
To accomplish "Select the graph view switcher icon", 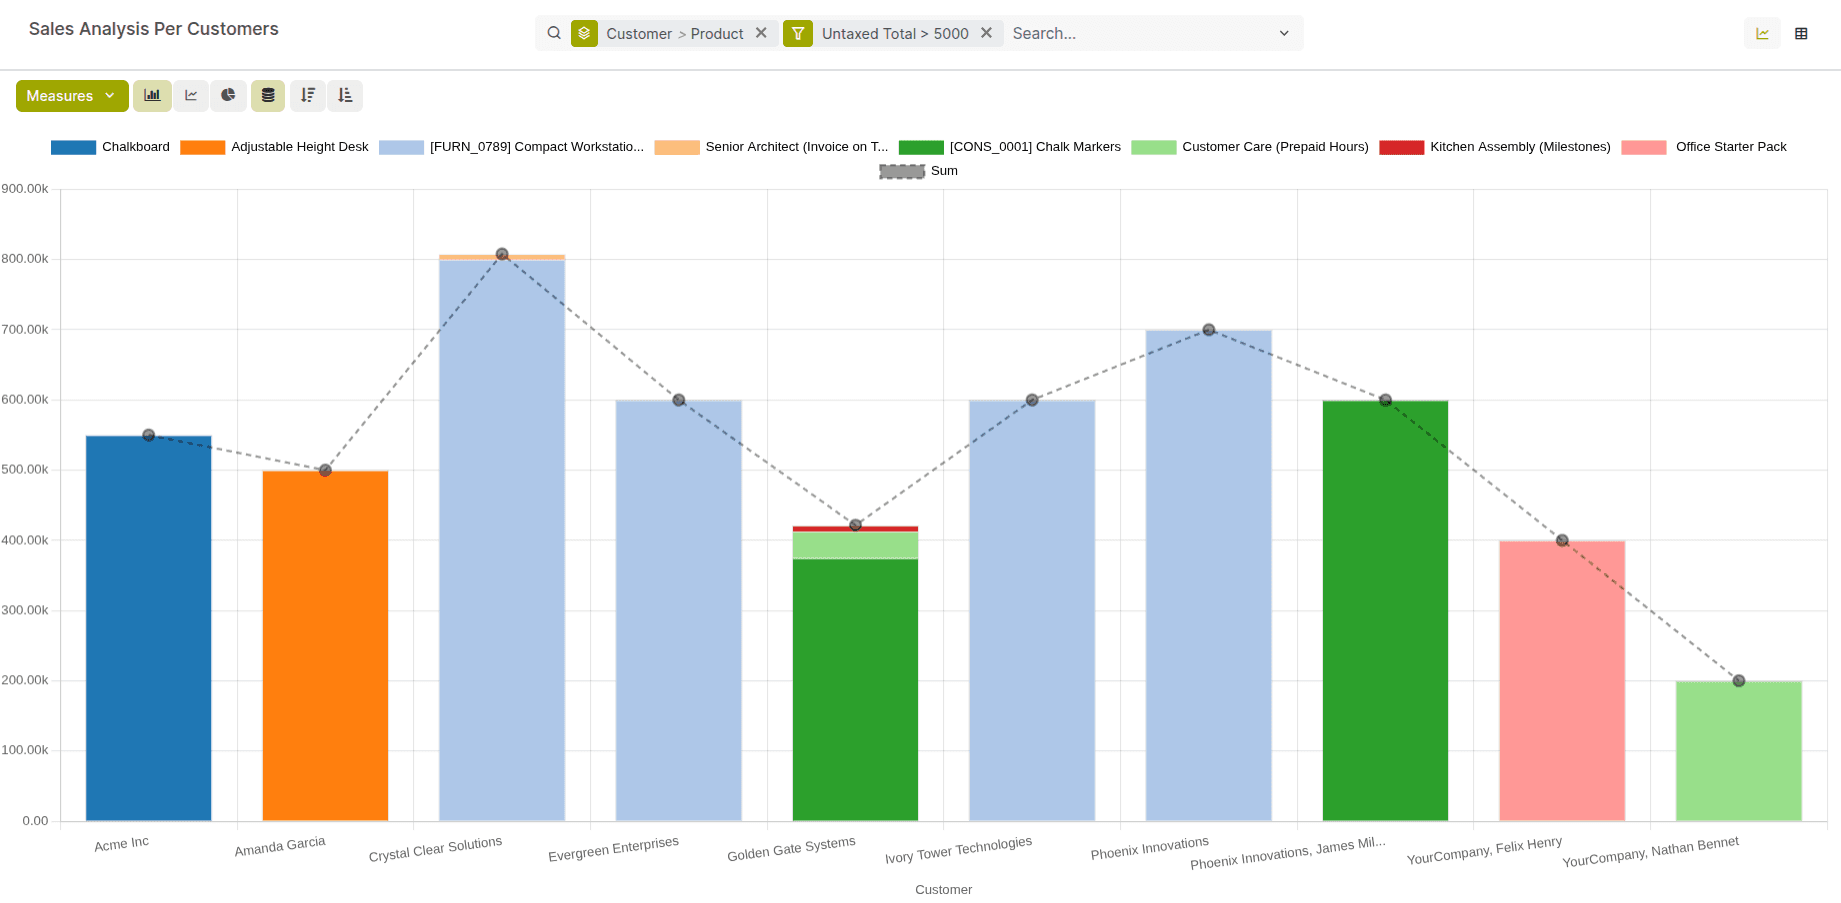I will (1762, 33).
